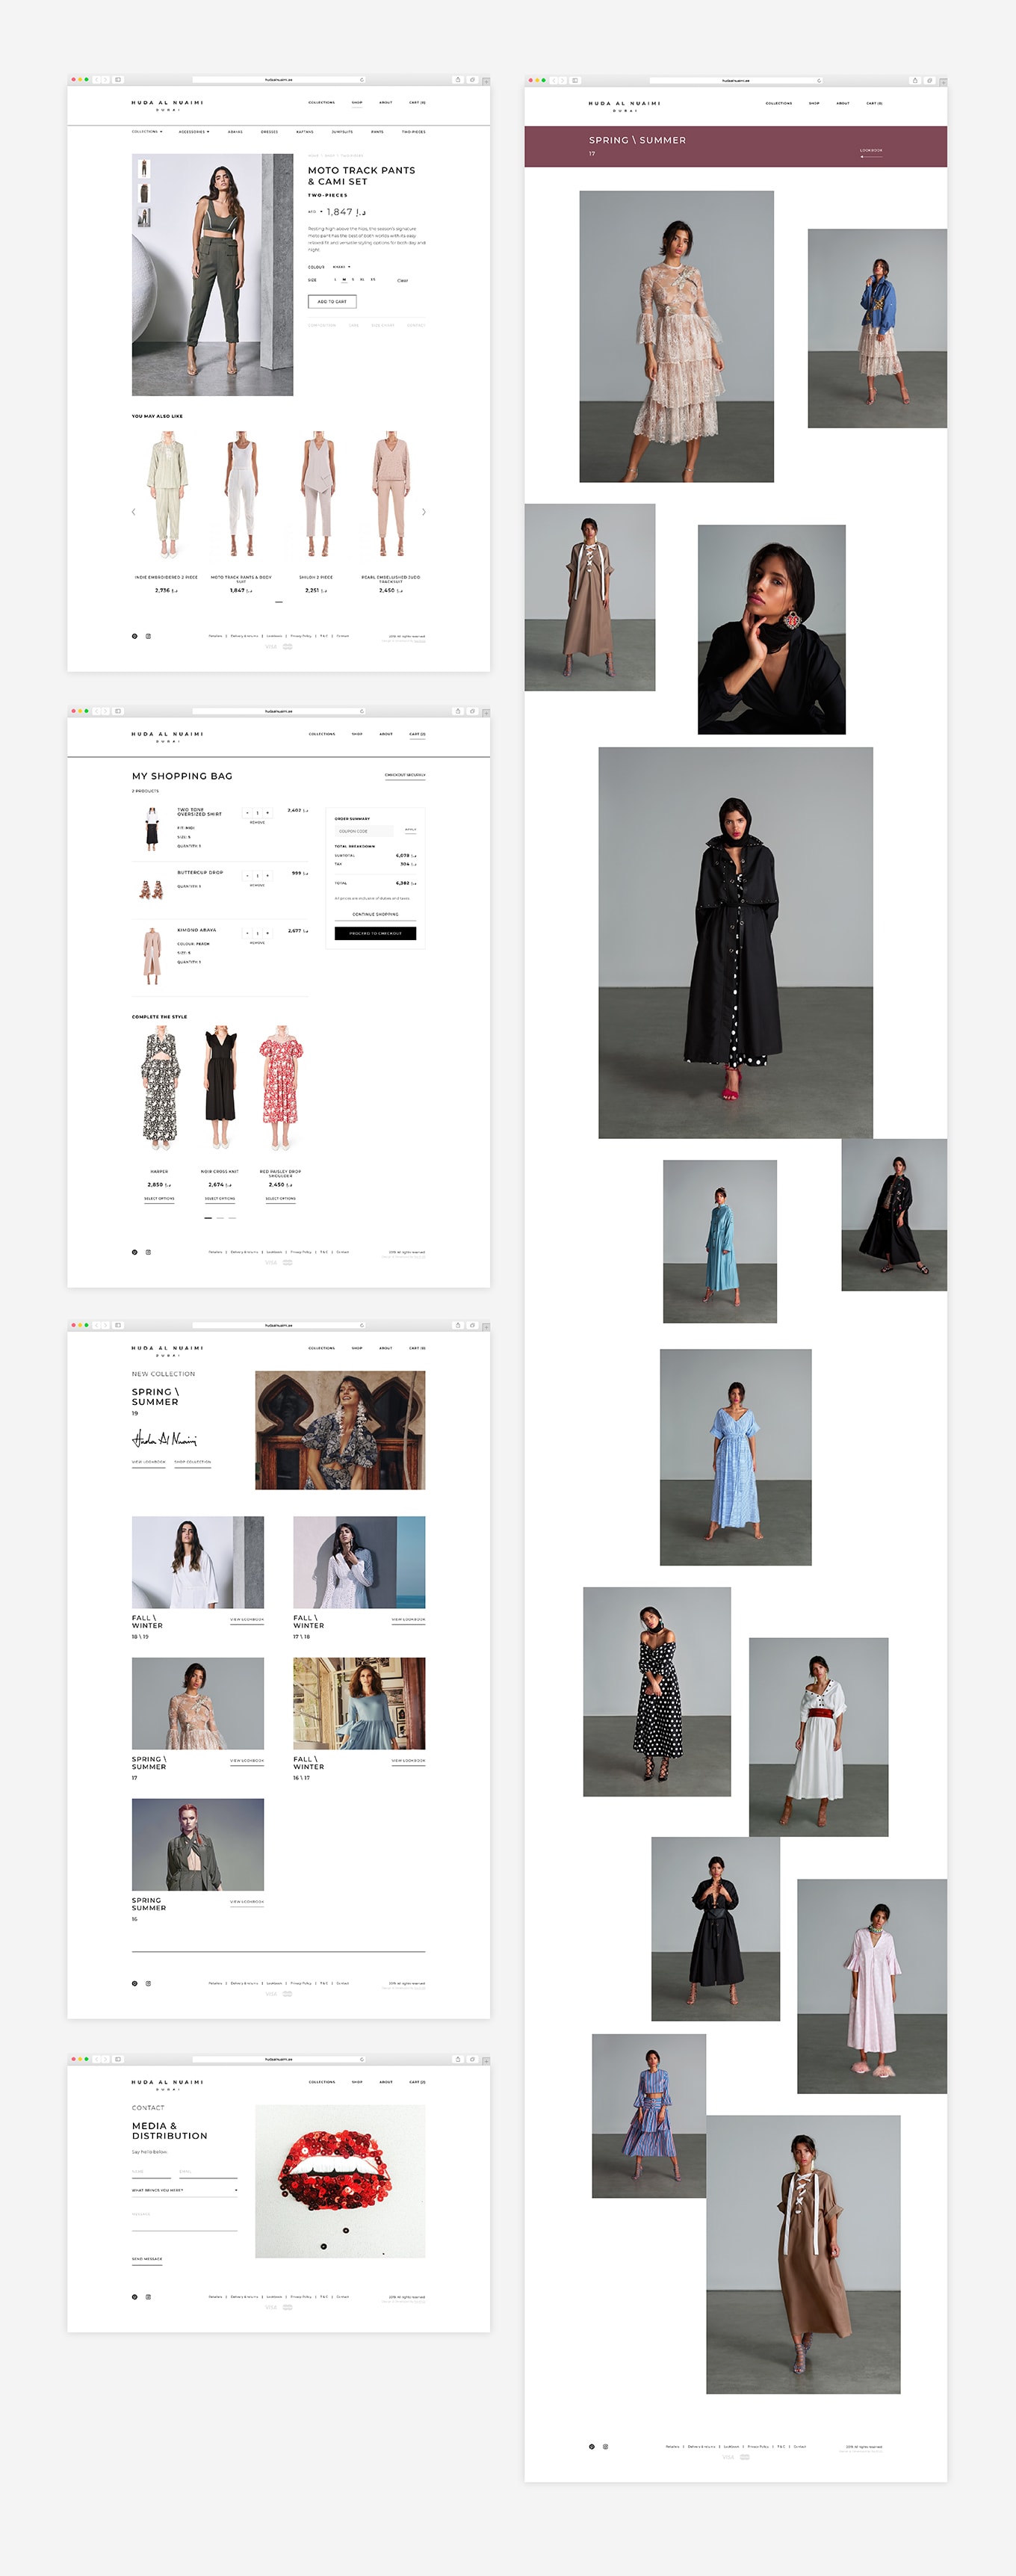Click You May Also Like carousel page indicator

pyautogui.click(x=279, y=602)
